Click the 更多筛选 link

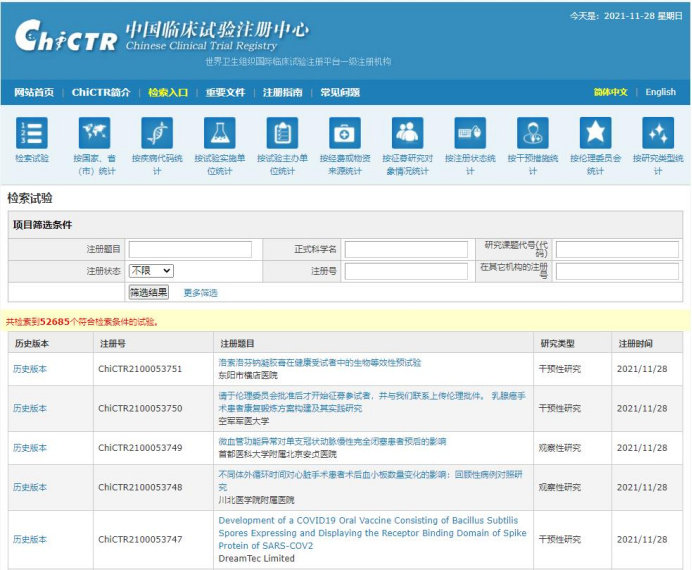(200, 293)
